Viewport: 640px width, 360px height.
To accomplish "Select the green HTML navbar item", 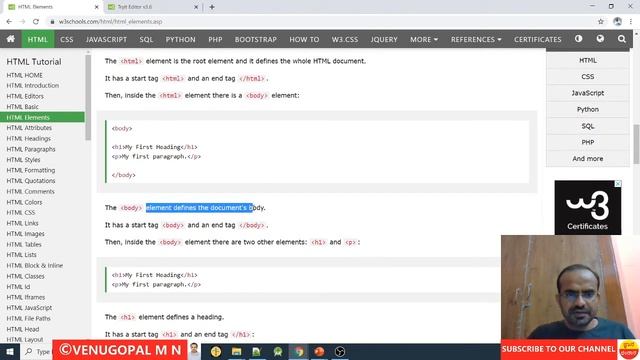I will click(x=38, y=40).
